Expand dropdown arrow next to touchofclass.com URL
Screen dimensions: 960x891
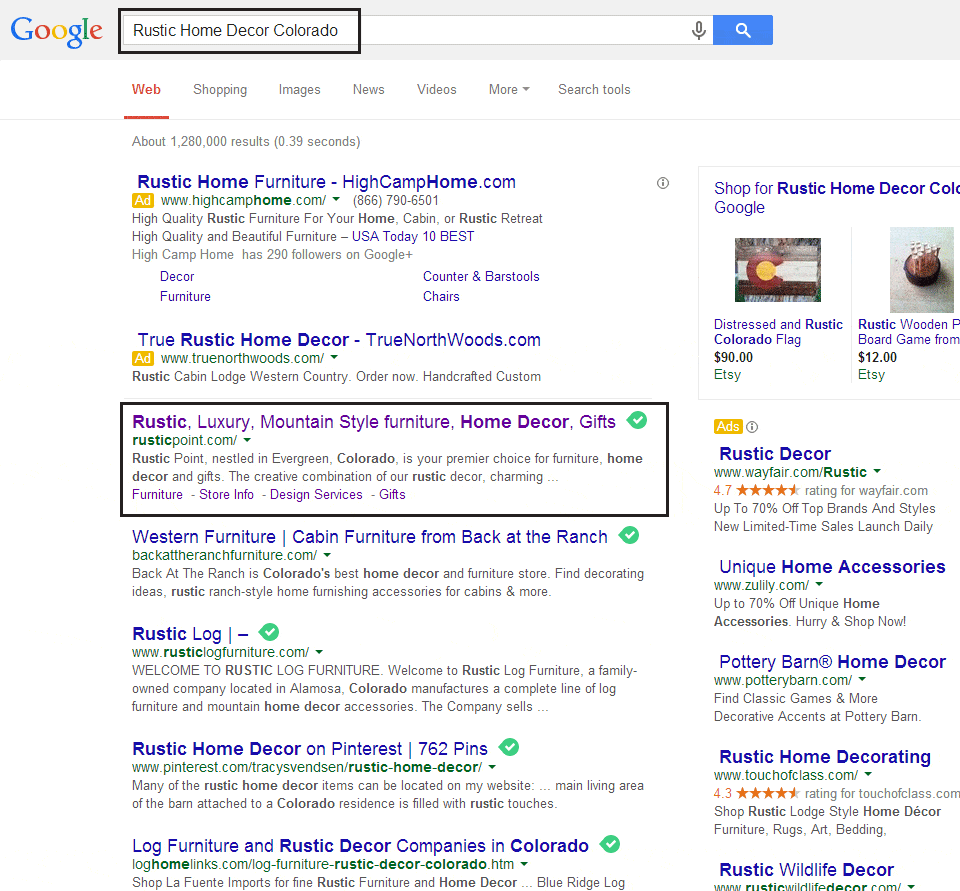pos(868,775)
